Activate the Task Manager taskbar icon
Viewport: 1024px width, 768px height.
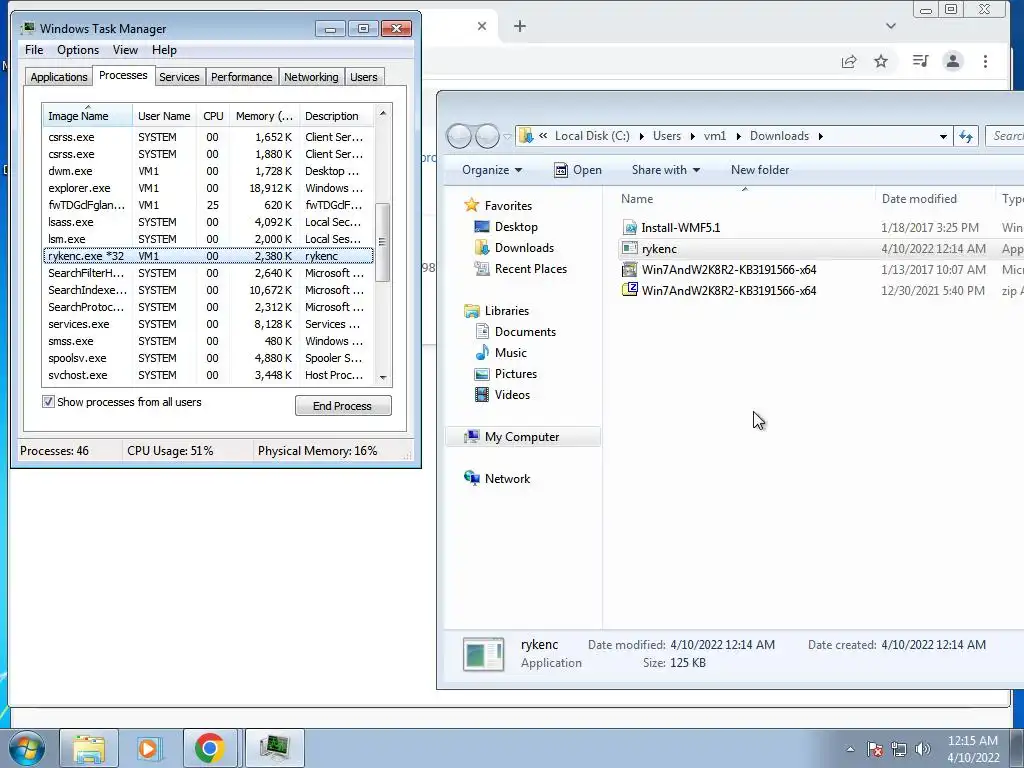click(x=274, y=748)
